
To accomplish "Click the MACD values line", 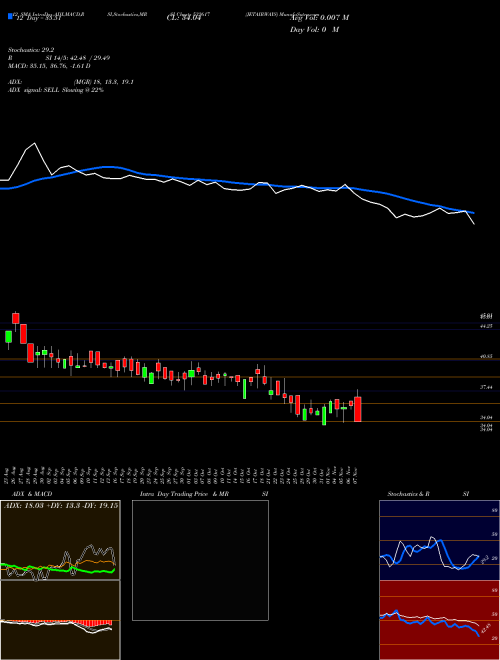I will click(x=49, y=66).
